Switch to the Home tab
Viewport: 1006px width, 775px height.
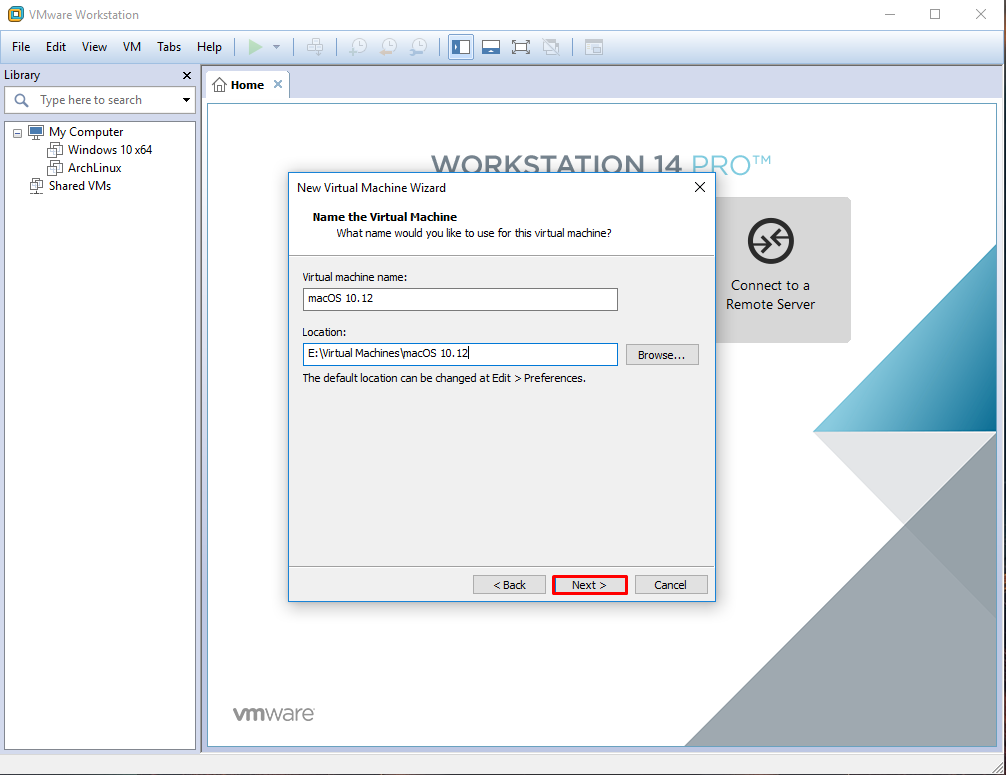tap(247, 85)
